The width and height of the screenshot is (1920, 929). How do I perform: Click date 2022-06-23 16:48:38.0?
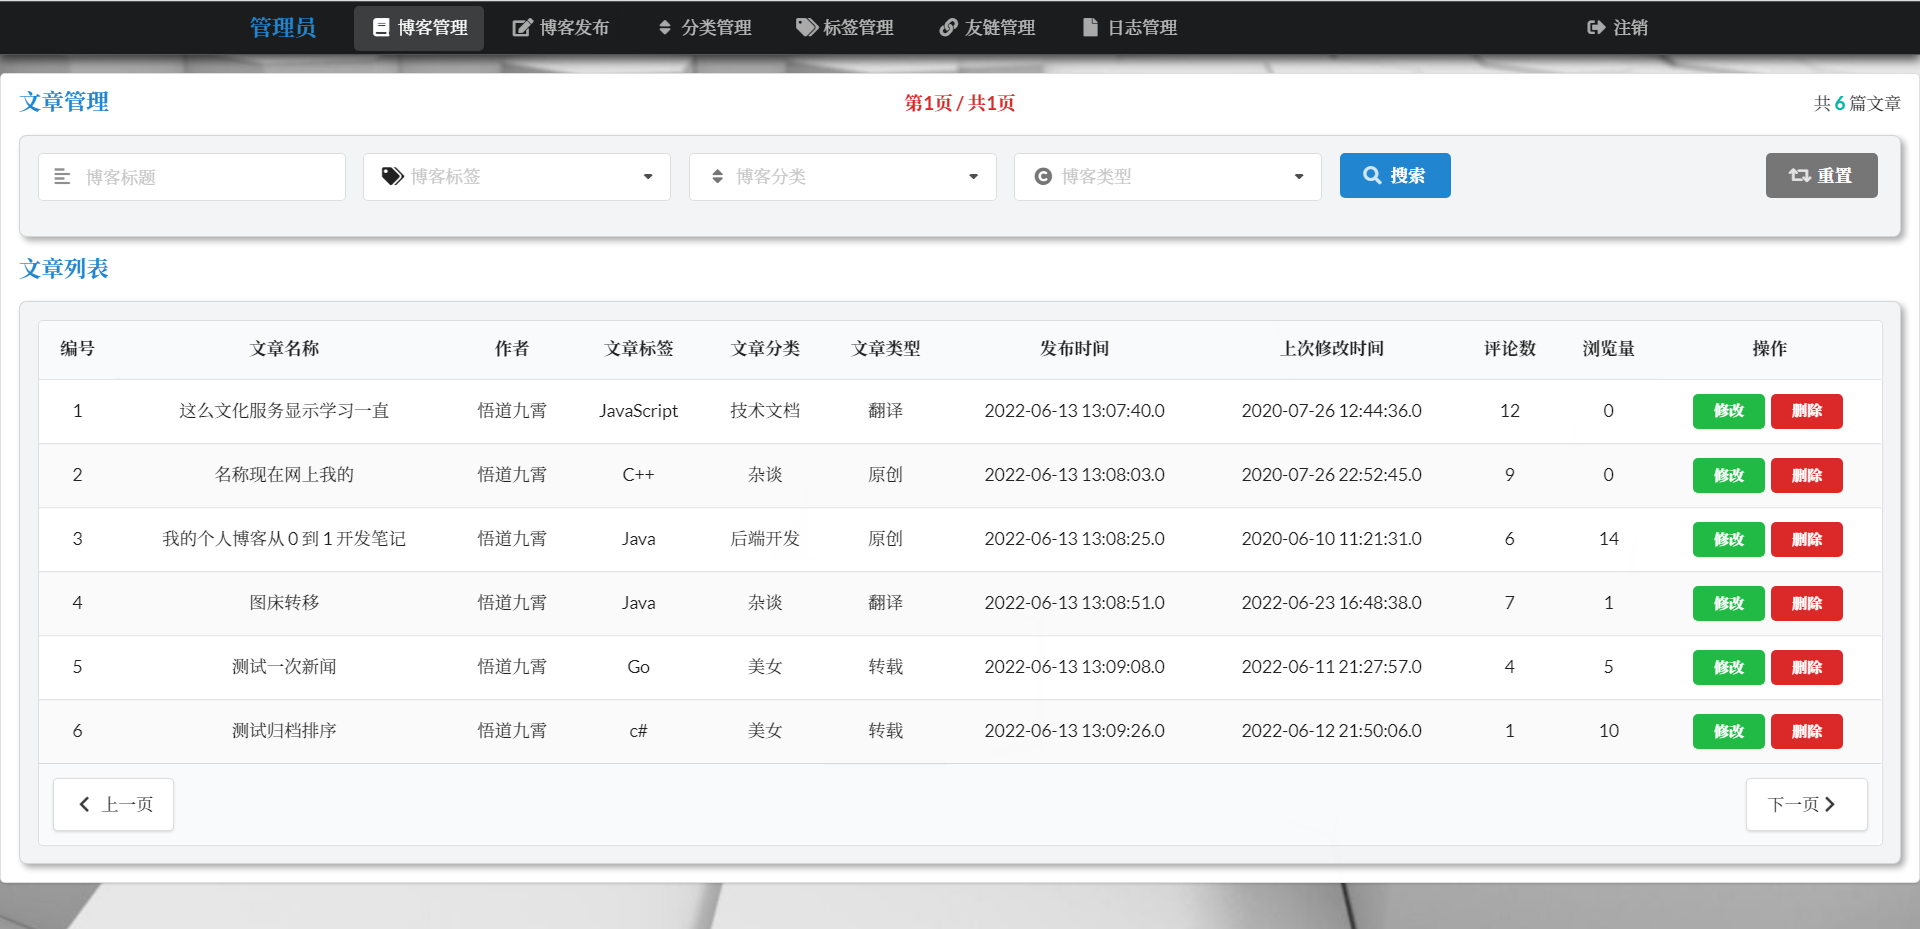tap(1332, 603)
